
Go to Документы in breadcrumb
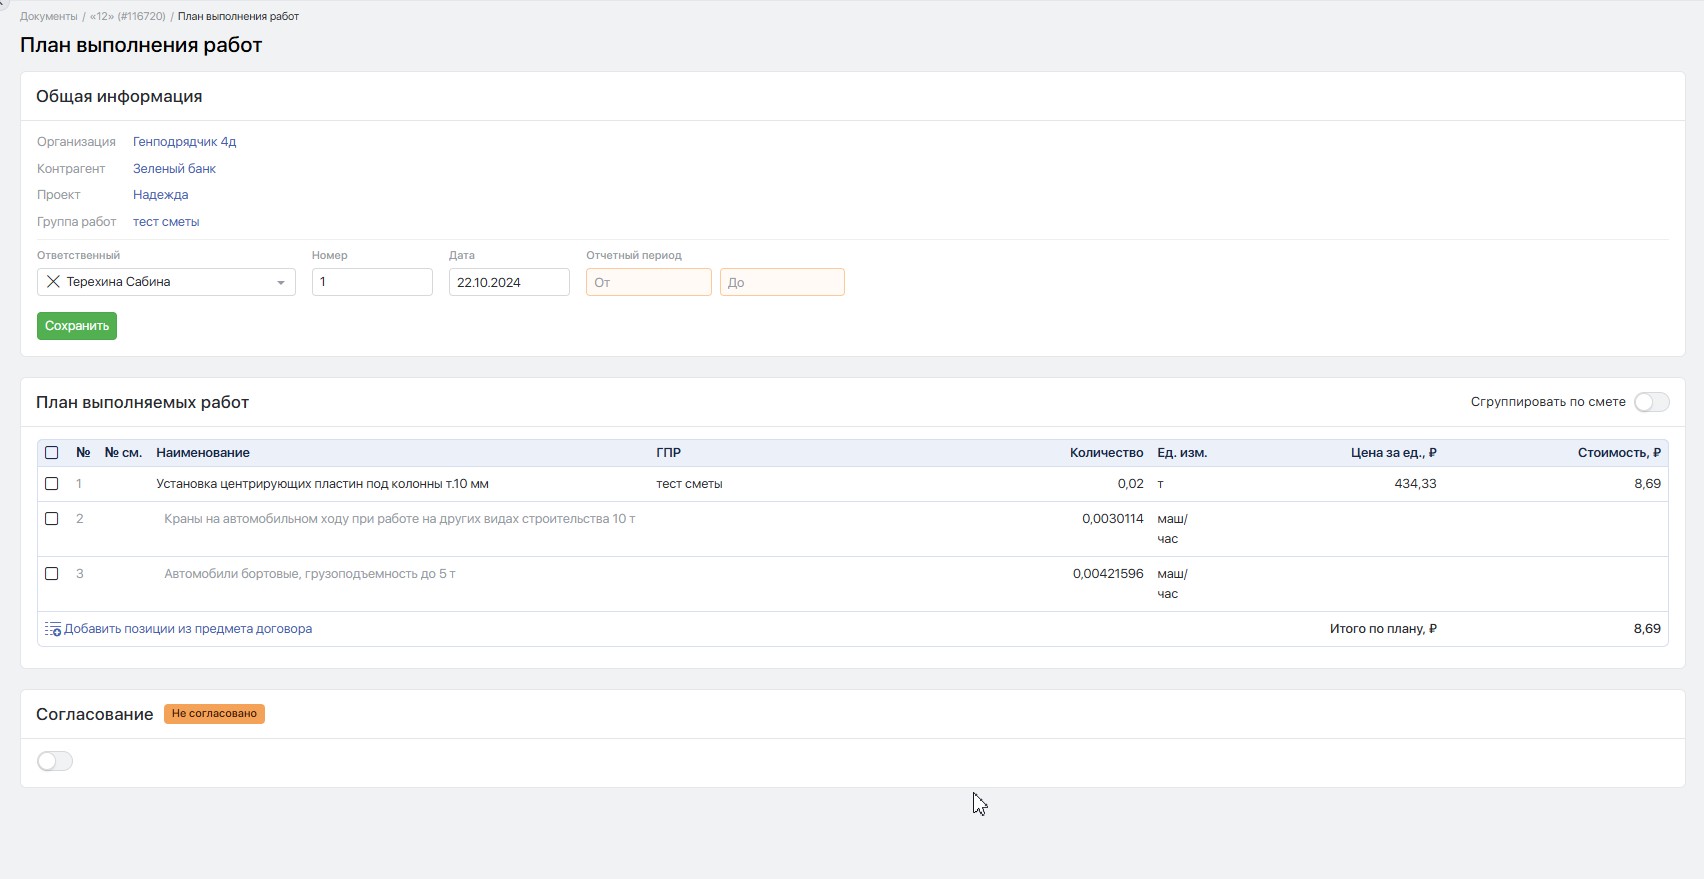(x=48, y=16)
